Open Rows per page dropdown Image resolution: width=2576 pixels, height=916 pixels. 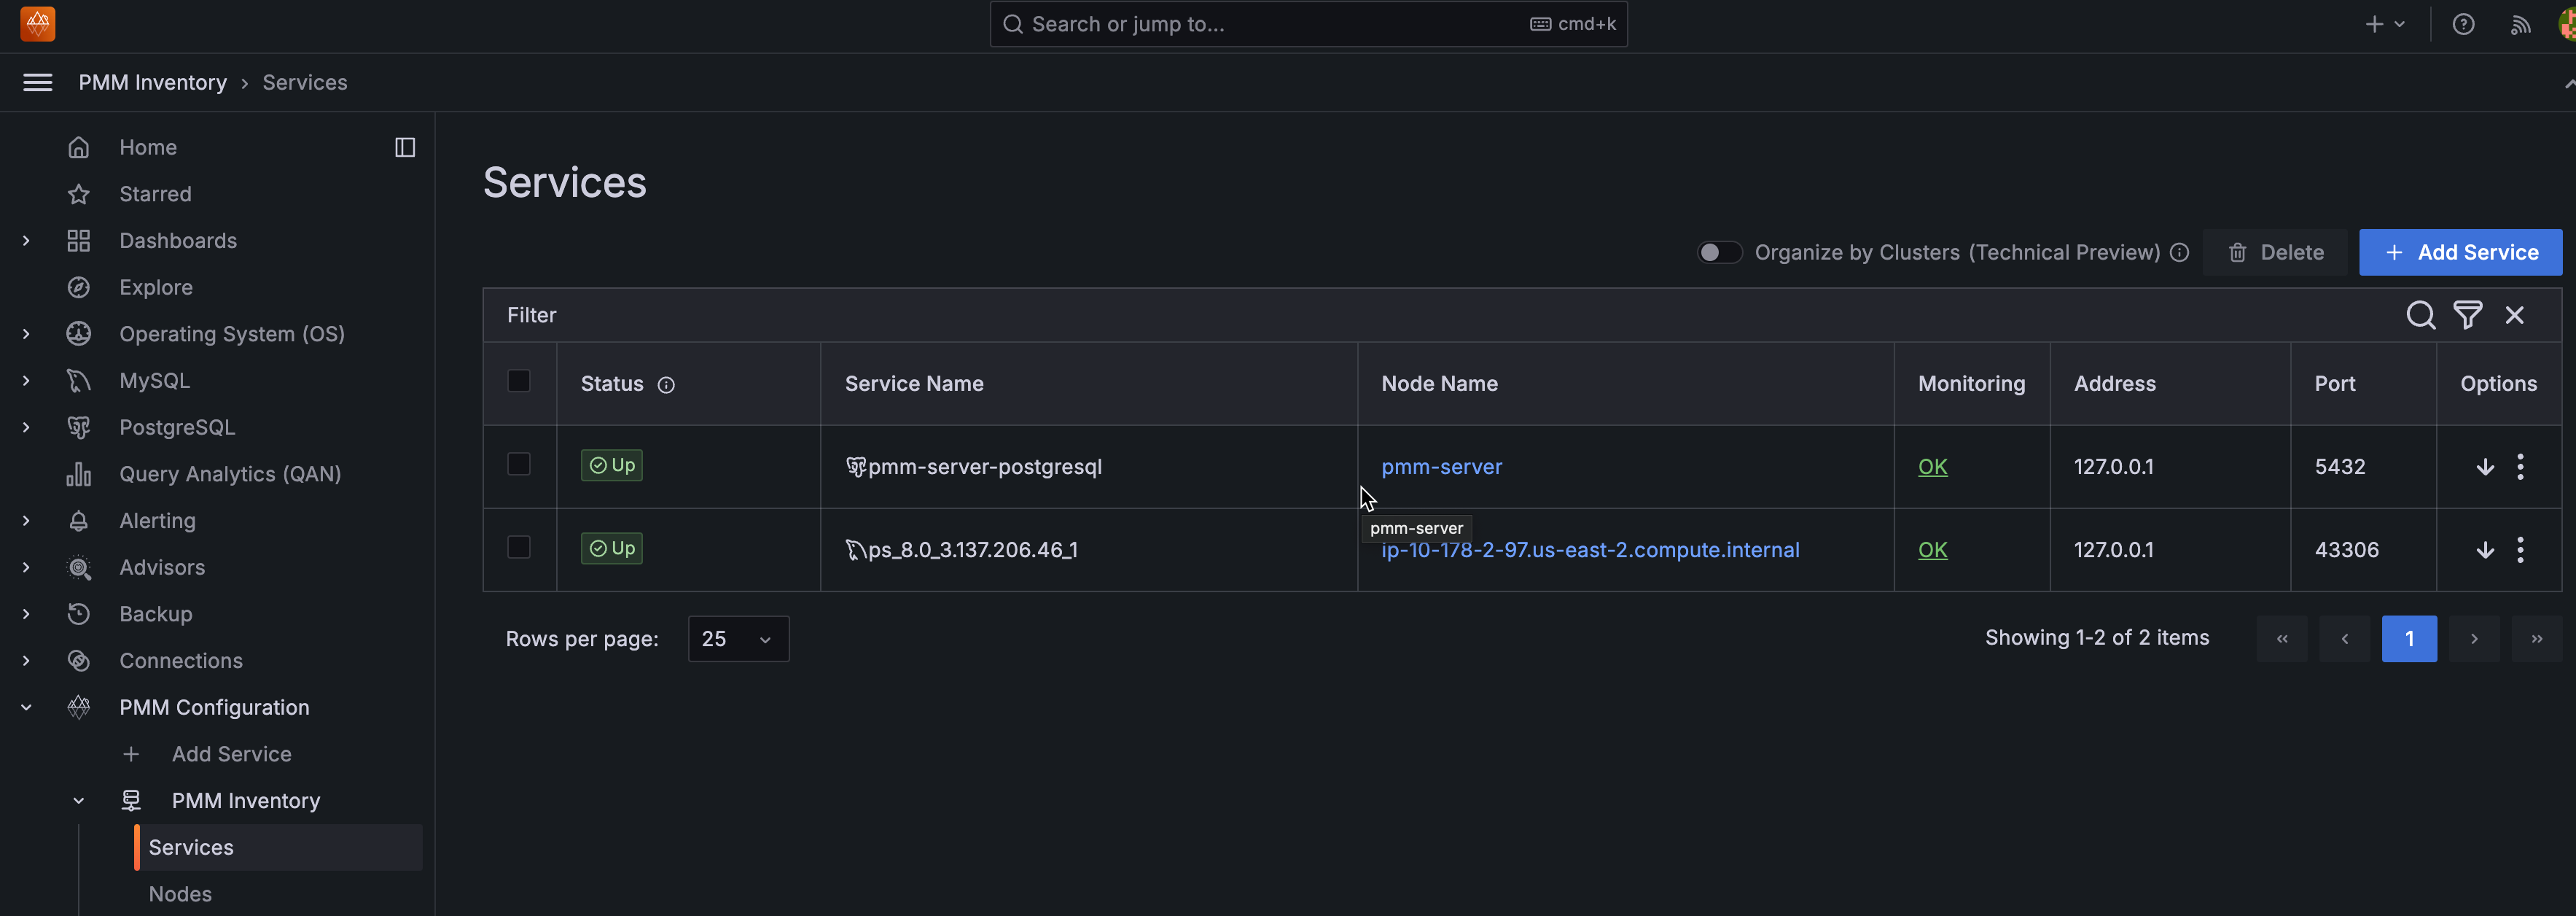click(x=738, y=638)
